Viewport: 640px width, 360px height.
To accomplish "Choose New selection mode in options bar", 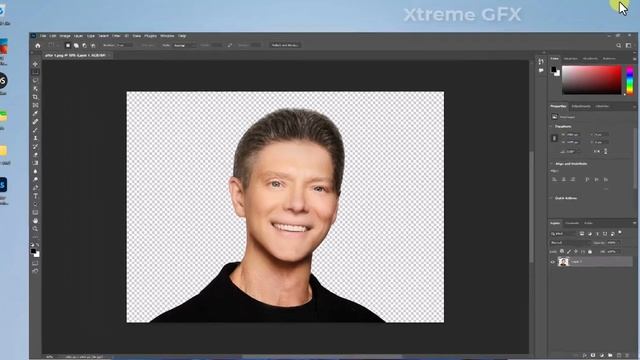I will coord(68,45).
